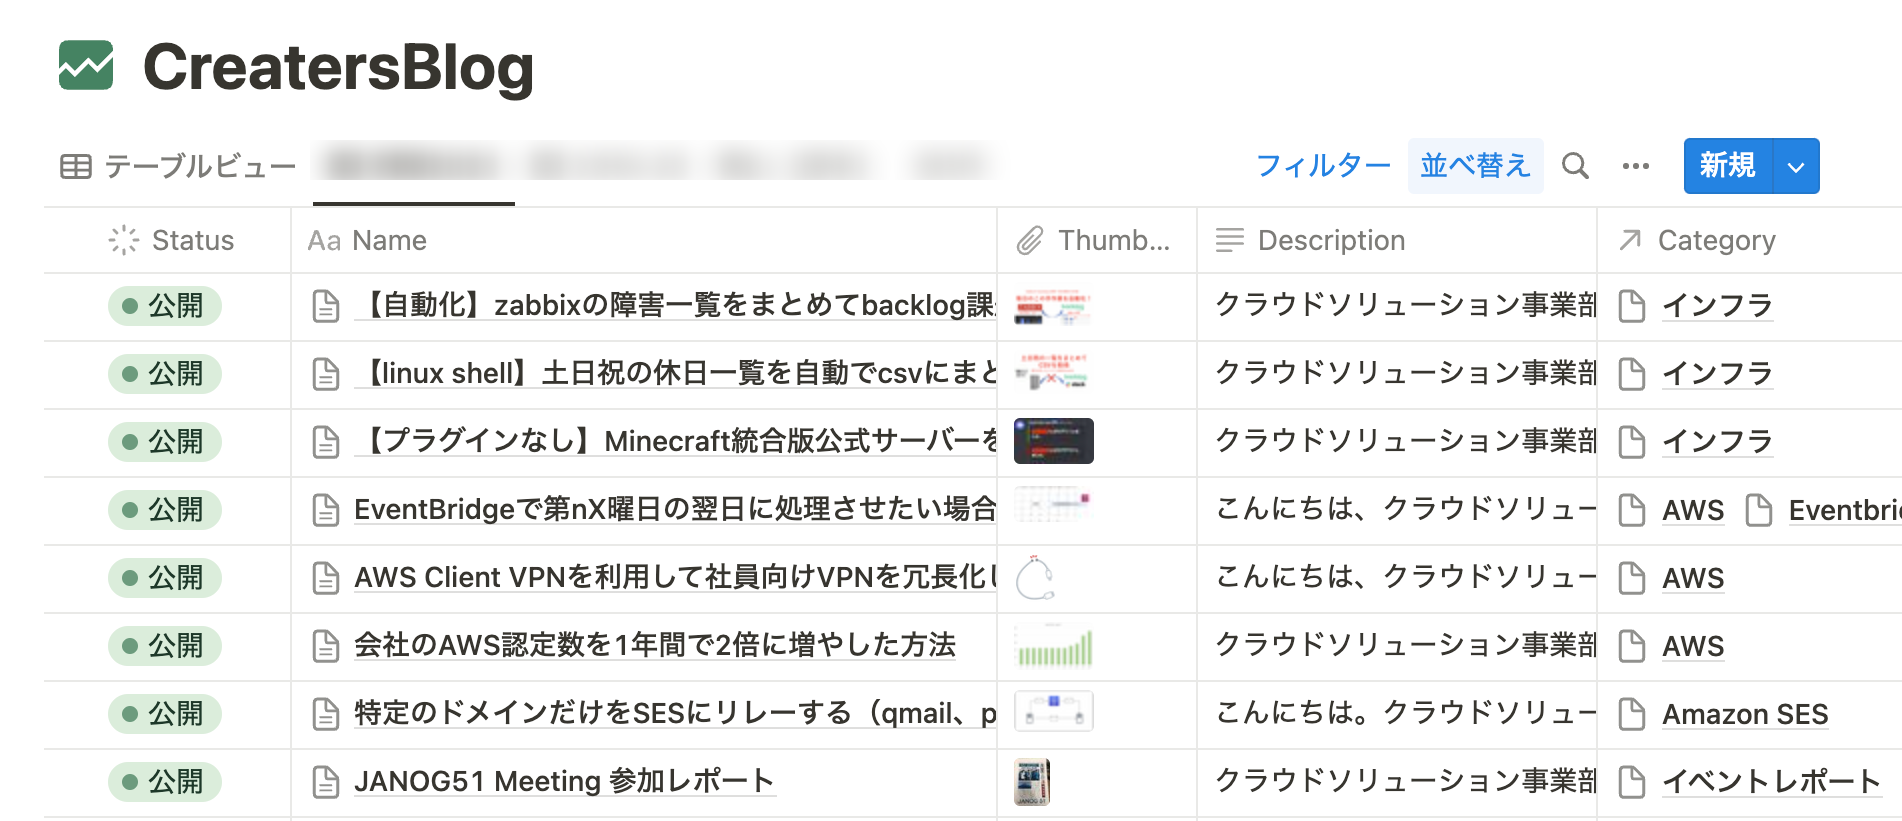Click the 並べ替え sort button

(1475, 166)
